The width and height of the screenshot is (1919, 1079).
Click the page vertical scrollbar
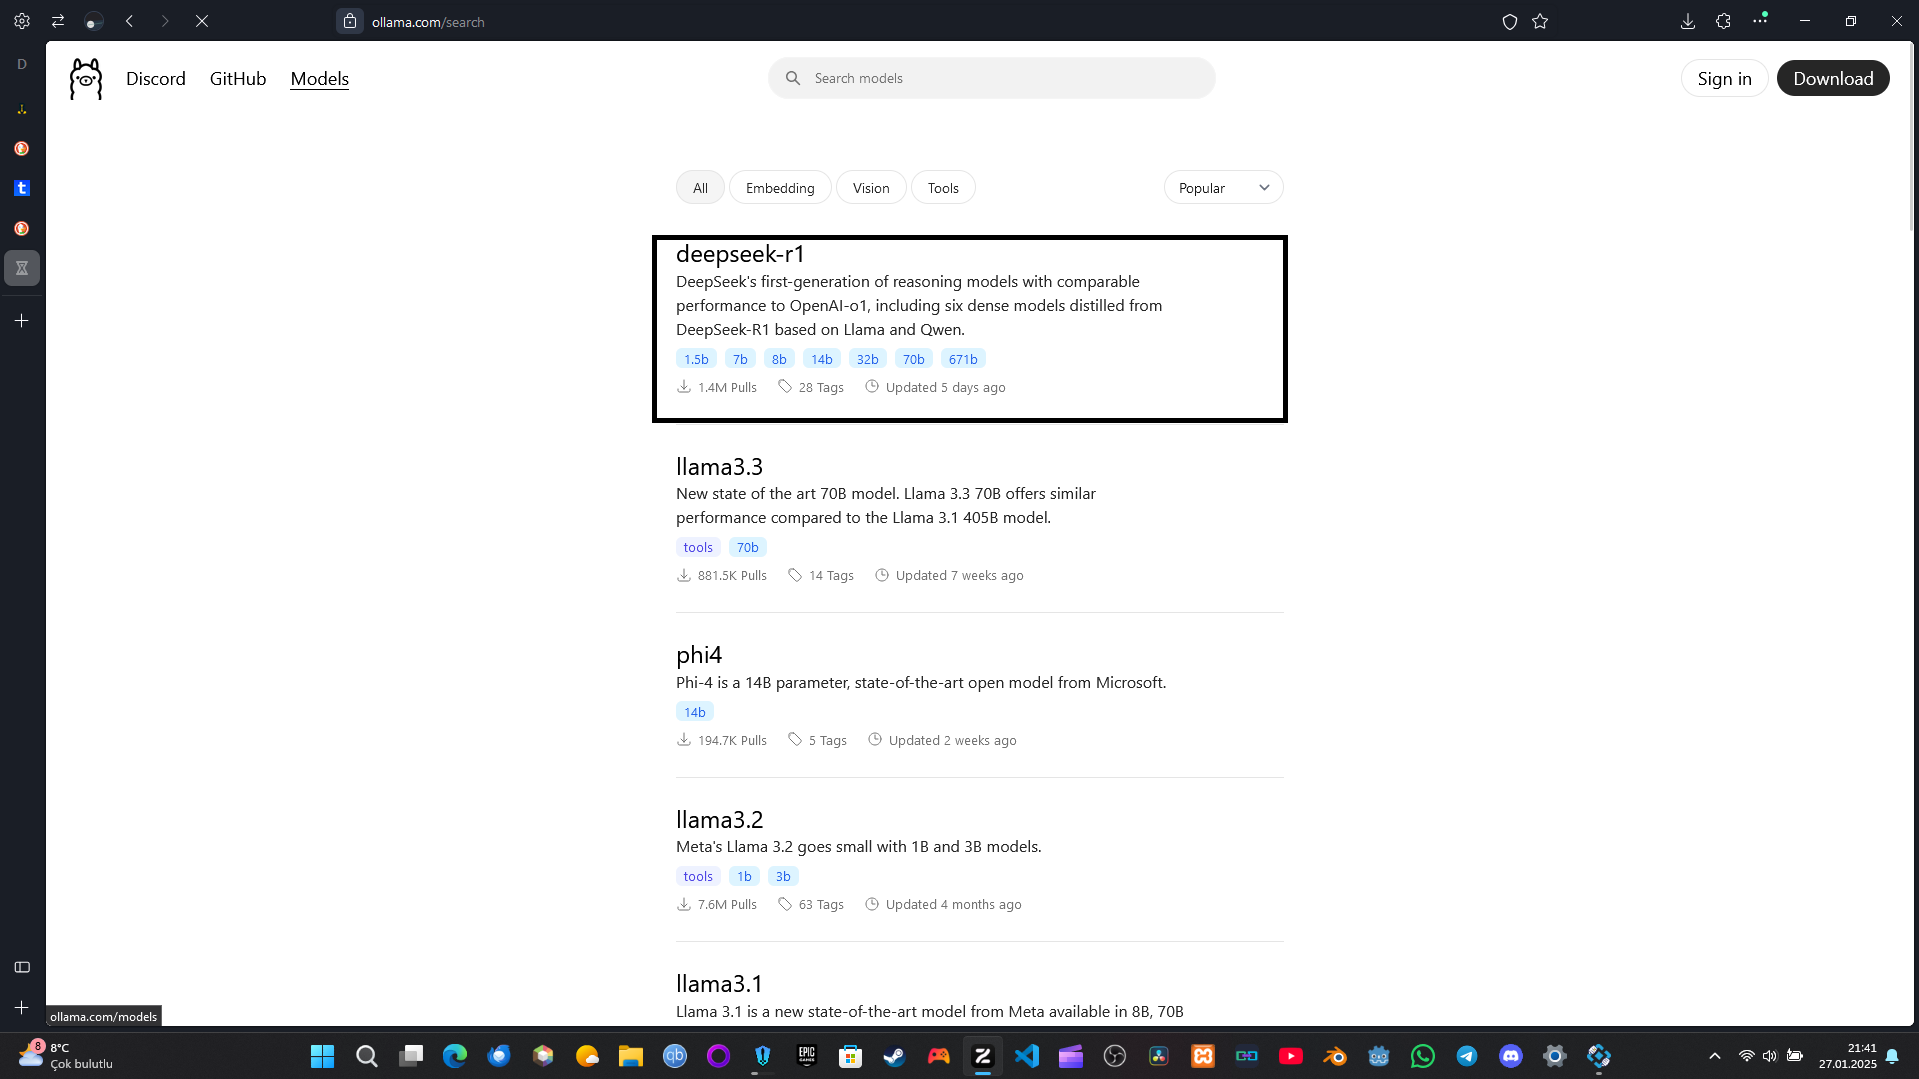tap(1911, 135)
